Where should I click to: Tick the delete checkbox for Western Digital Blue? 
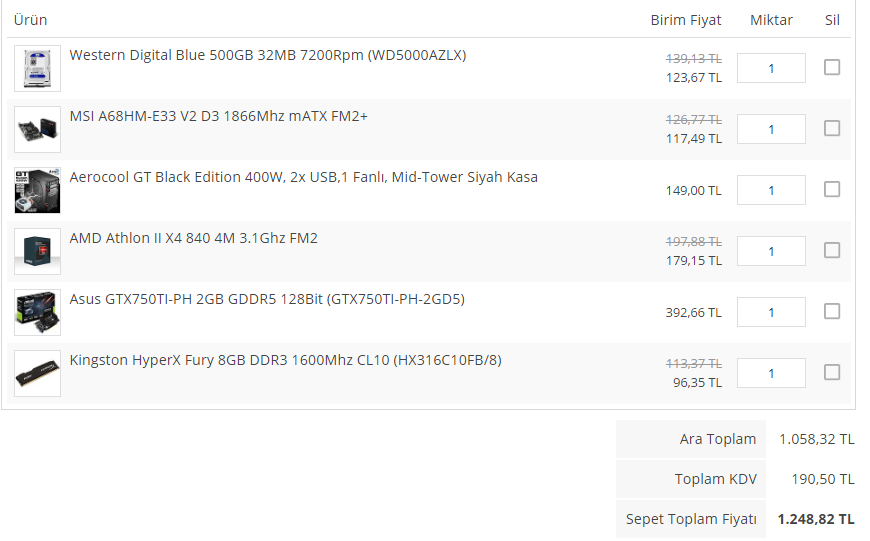(832, 68)
